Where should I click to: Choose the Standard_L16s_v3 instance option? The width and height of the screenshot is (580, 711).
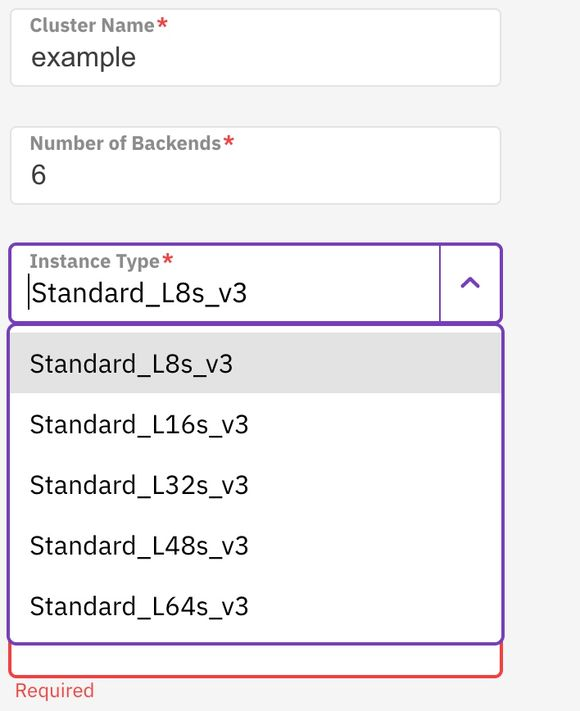tap(255, 424)
